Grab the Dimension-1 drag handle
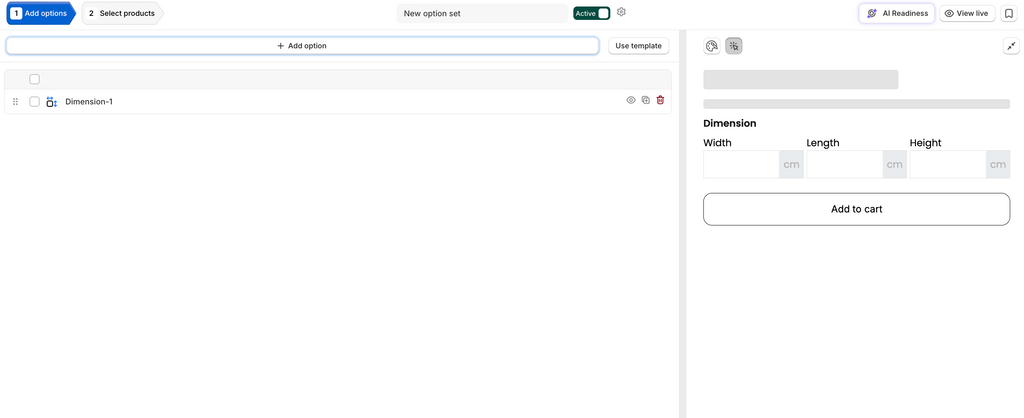 pyautogui.click(x=16, y=102)
